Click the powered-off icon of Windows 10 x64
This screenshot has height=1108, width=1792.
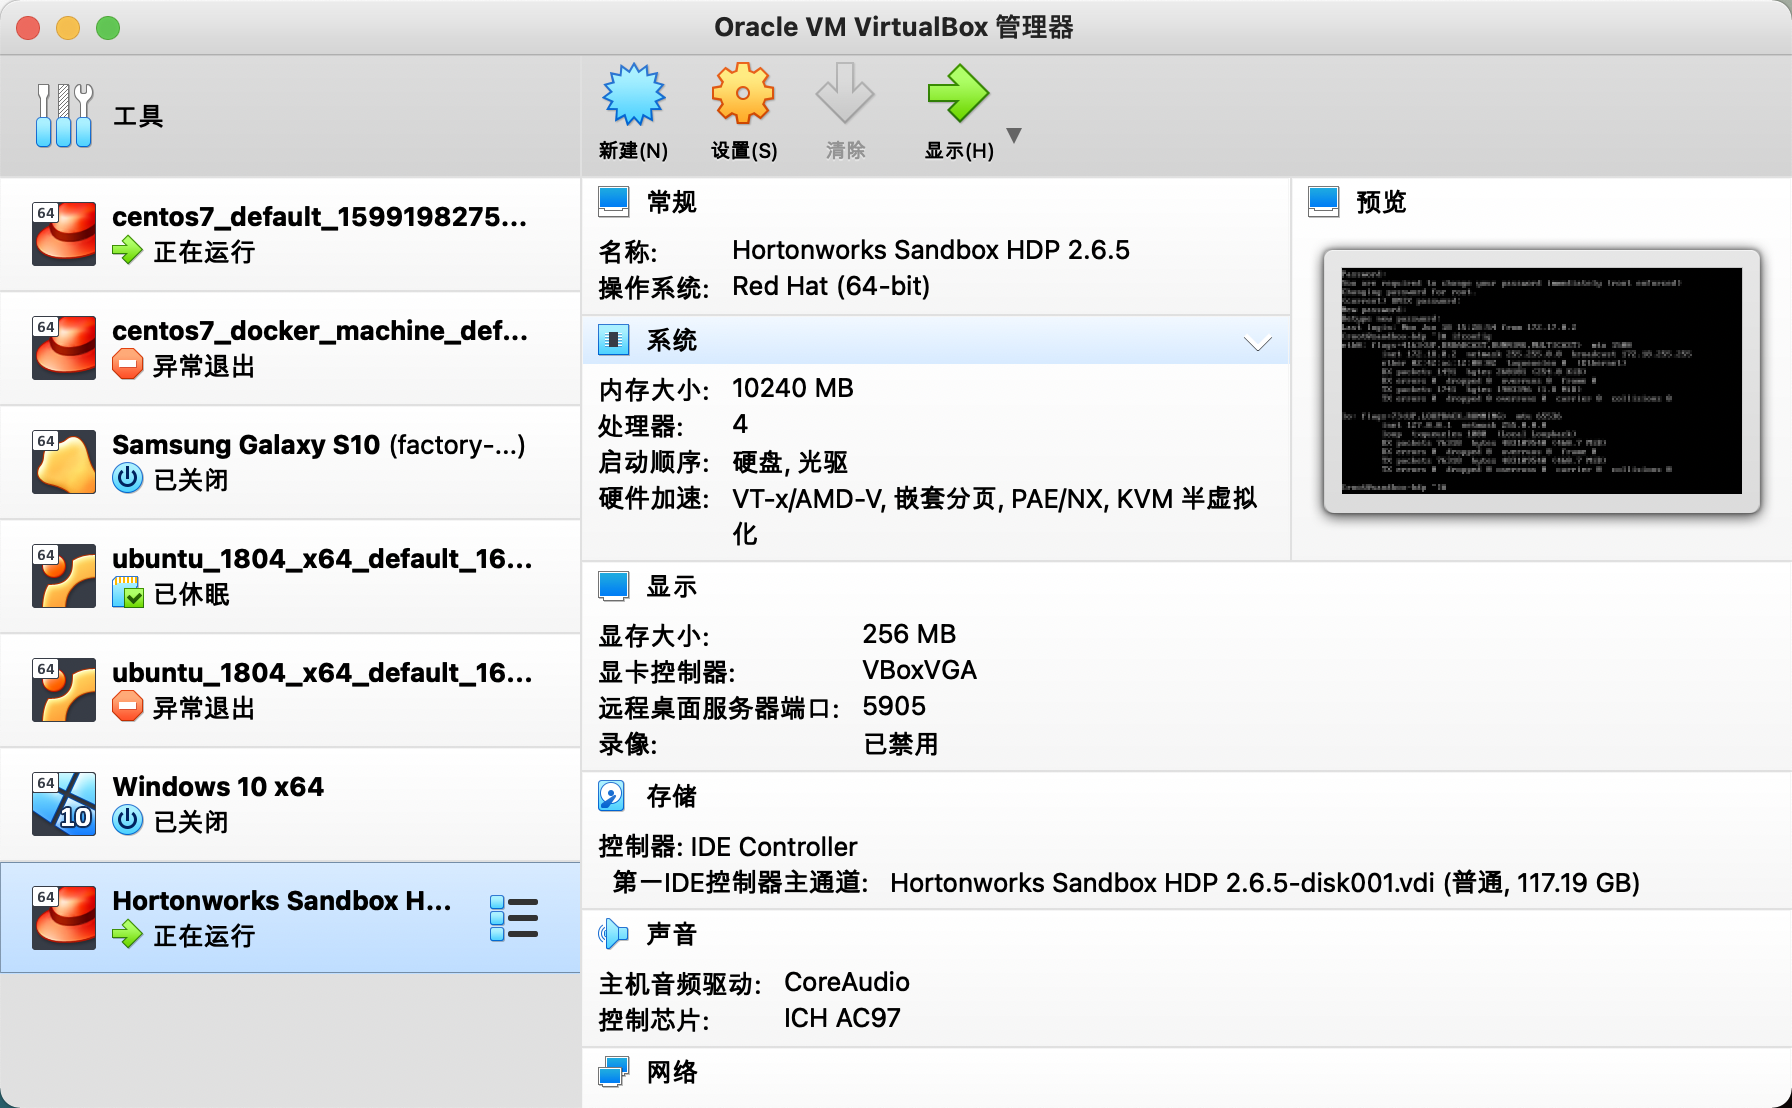point(127,820)
